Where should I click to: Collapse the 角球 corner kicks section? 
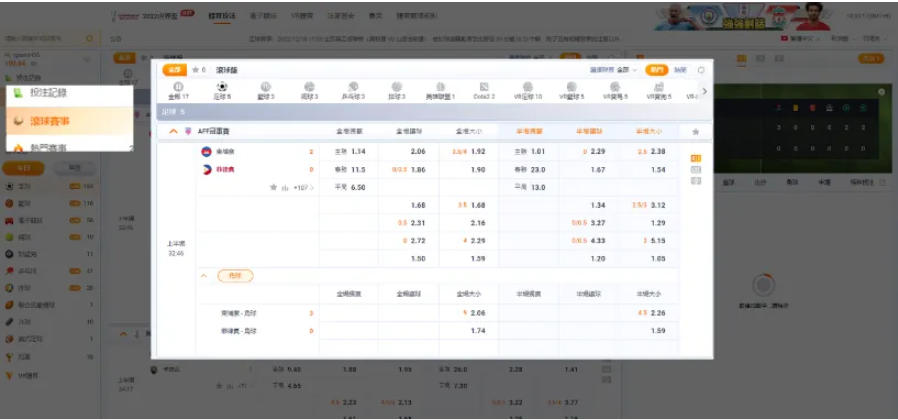coord(204,276)
